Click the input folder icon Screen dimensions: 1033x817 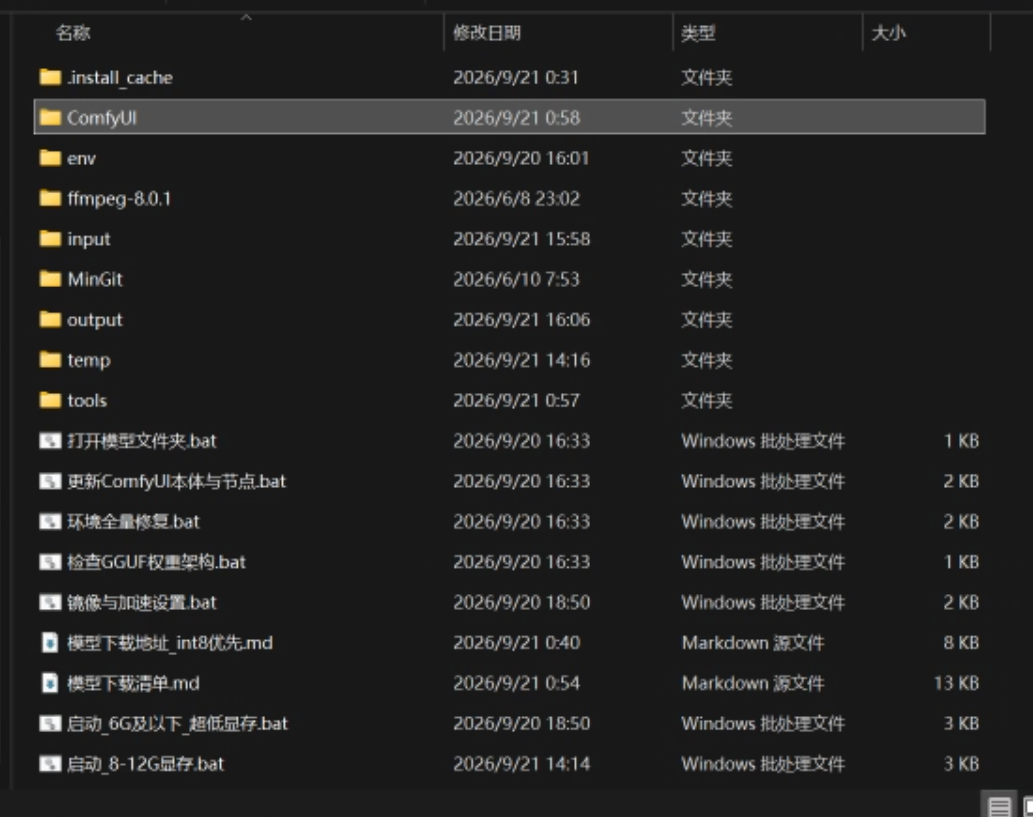point(50,239)
